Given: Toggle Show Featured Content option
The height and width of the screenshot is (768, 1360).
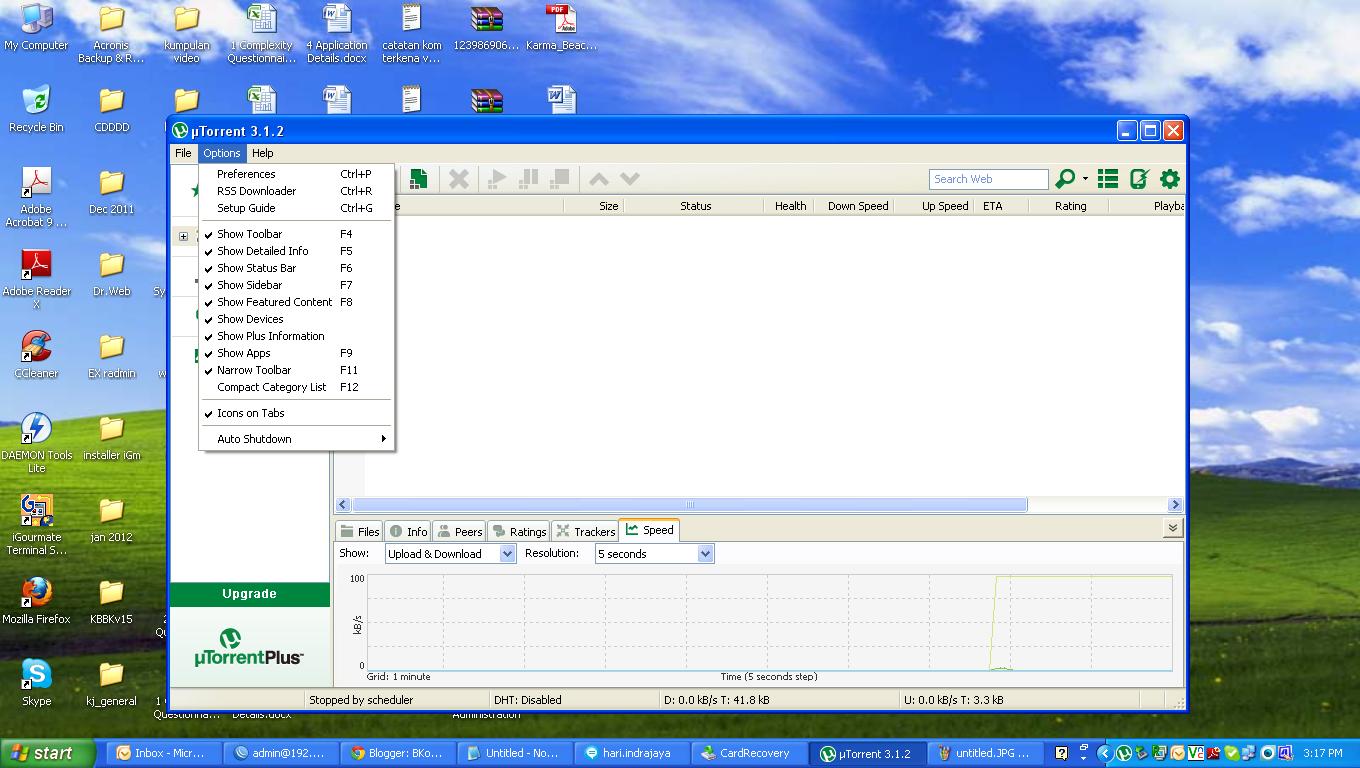Looking at the screenshot, I should pyautogui.click(x=297, y=302).
